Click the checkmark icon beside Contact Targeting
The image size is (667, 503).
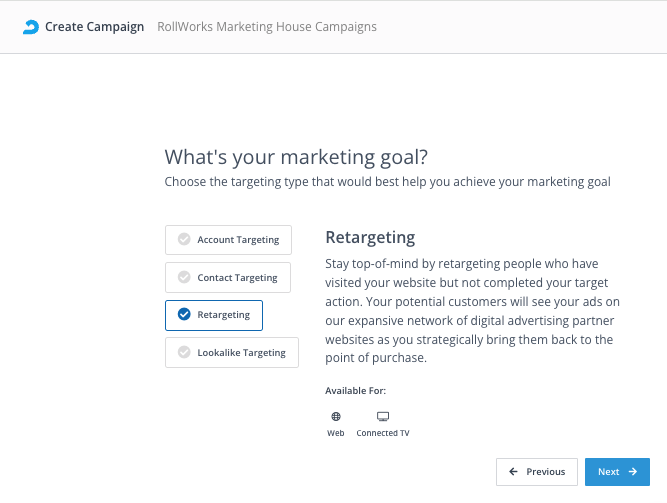pos(184,277)
